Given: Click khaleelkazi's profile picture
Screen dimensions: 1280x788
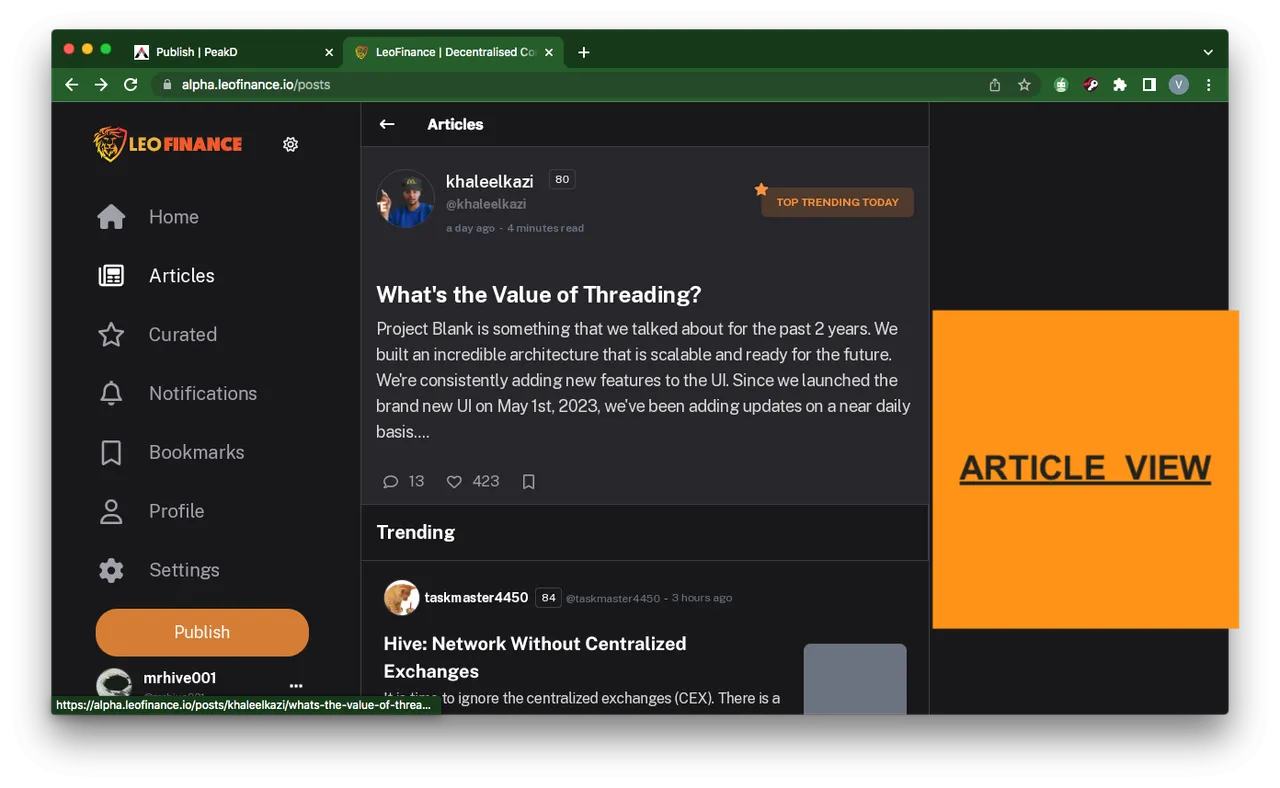Looking at the screenshot, I should click(405, 198).
